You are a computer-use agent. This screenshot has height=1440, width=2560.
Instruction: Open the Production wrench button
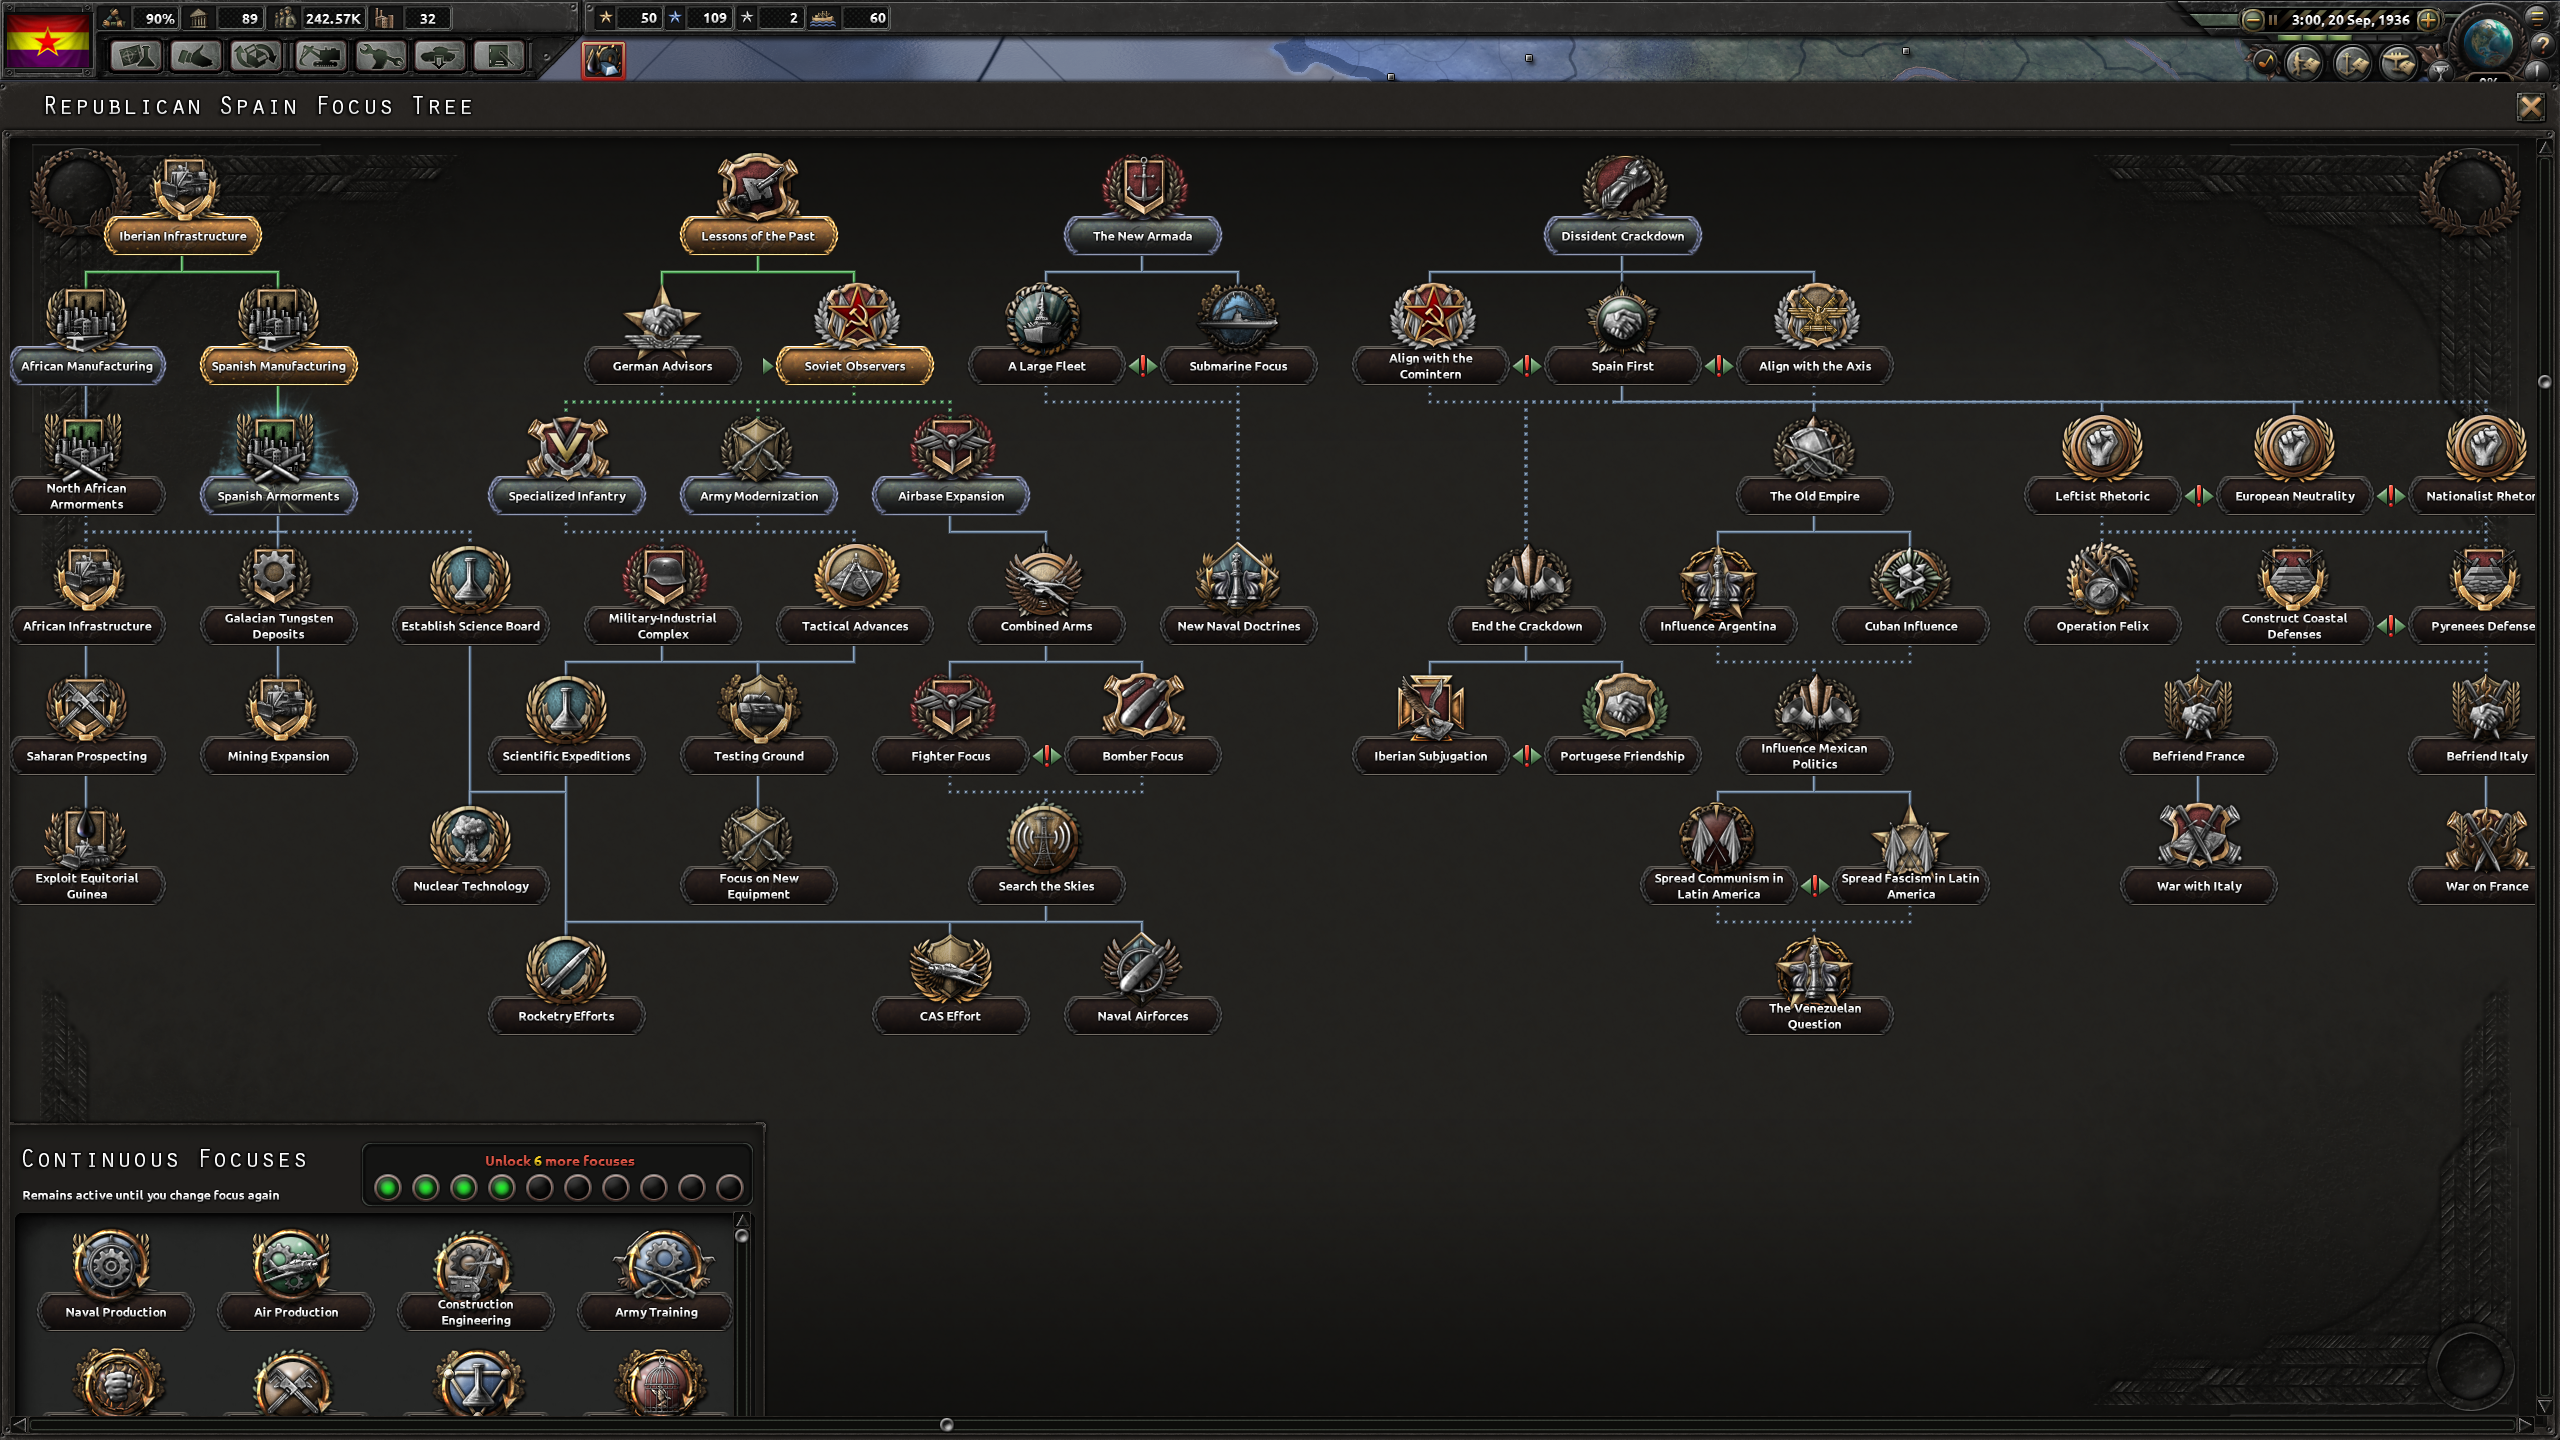tap(379, 57)
